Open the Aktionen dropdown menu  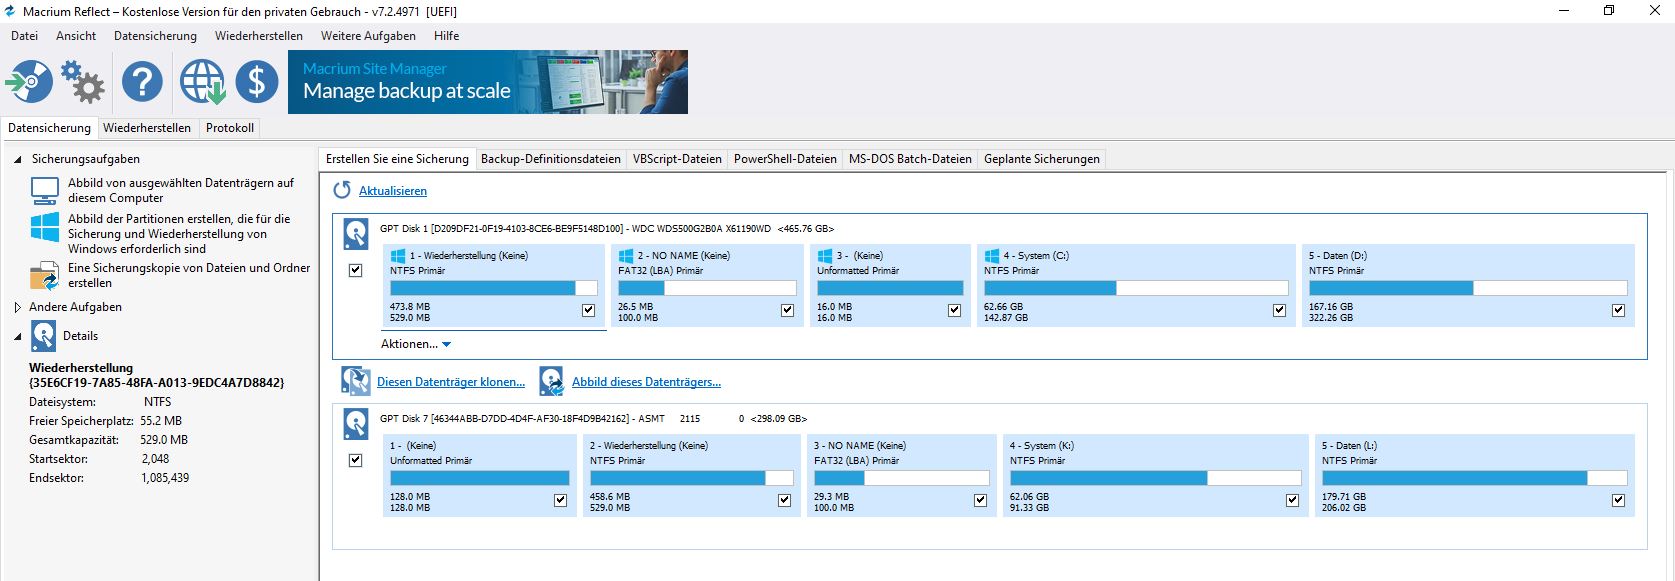(x=415, y=344)
